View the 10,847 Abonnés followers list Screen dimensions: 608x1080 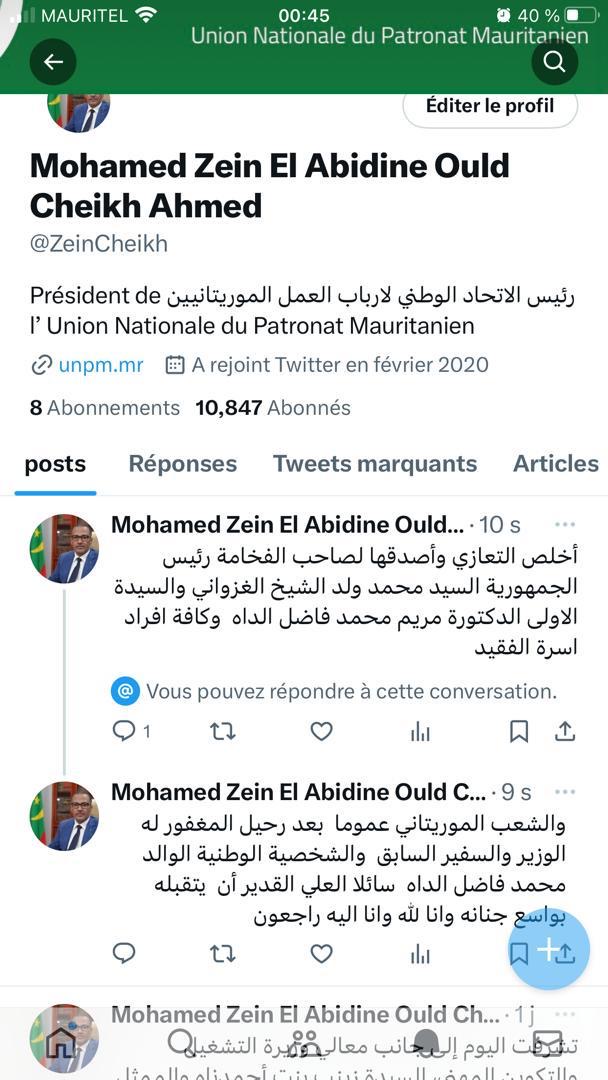tap(273, 408)
